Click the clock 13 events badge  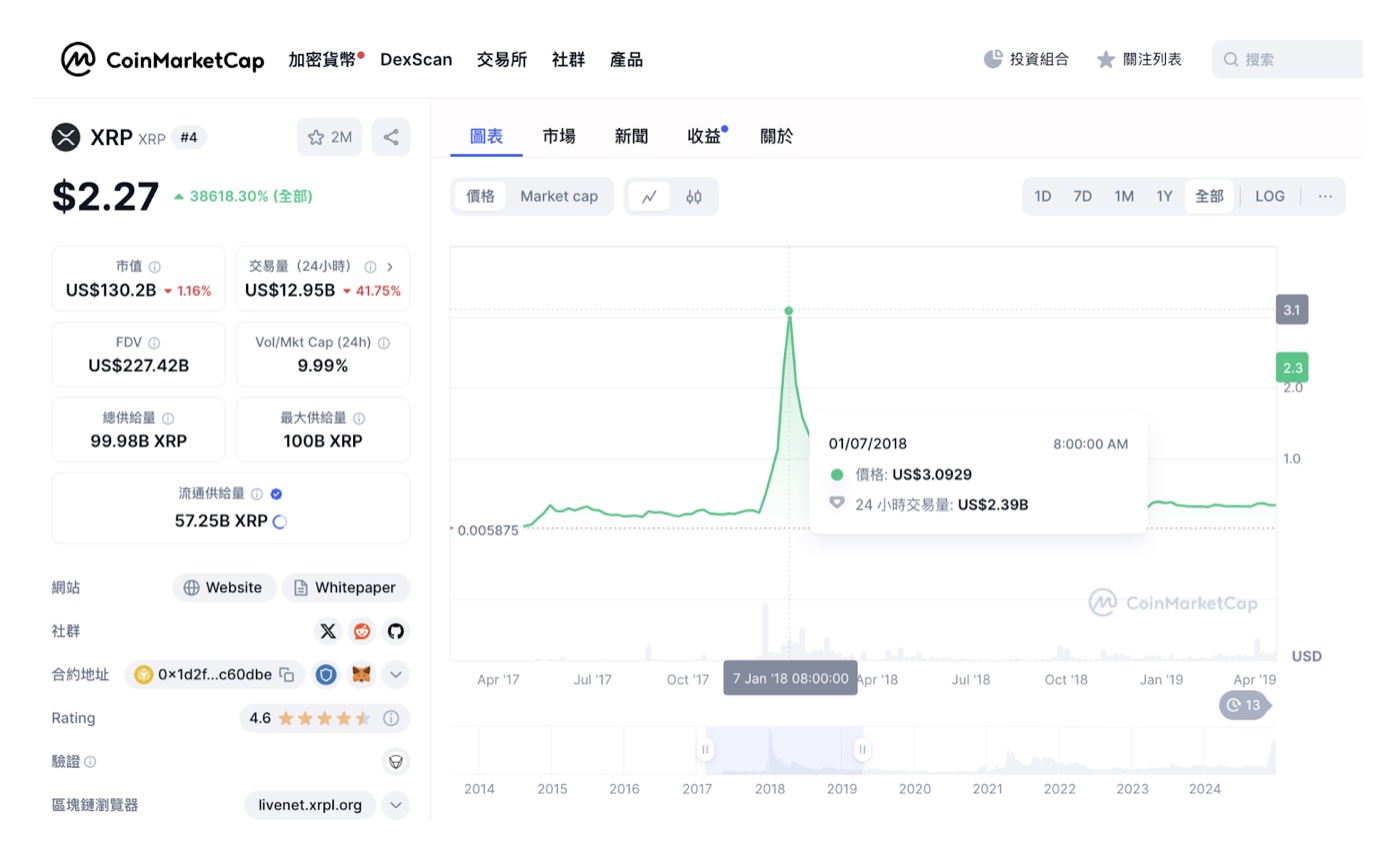(x=1244, y=705)
